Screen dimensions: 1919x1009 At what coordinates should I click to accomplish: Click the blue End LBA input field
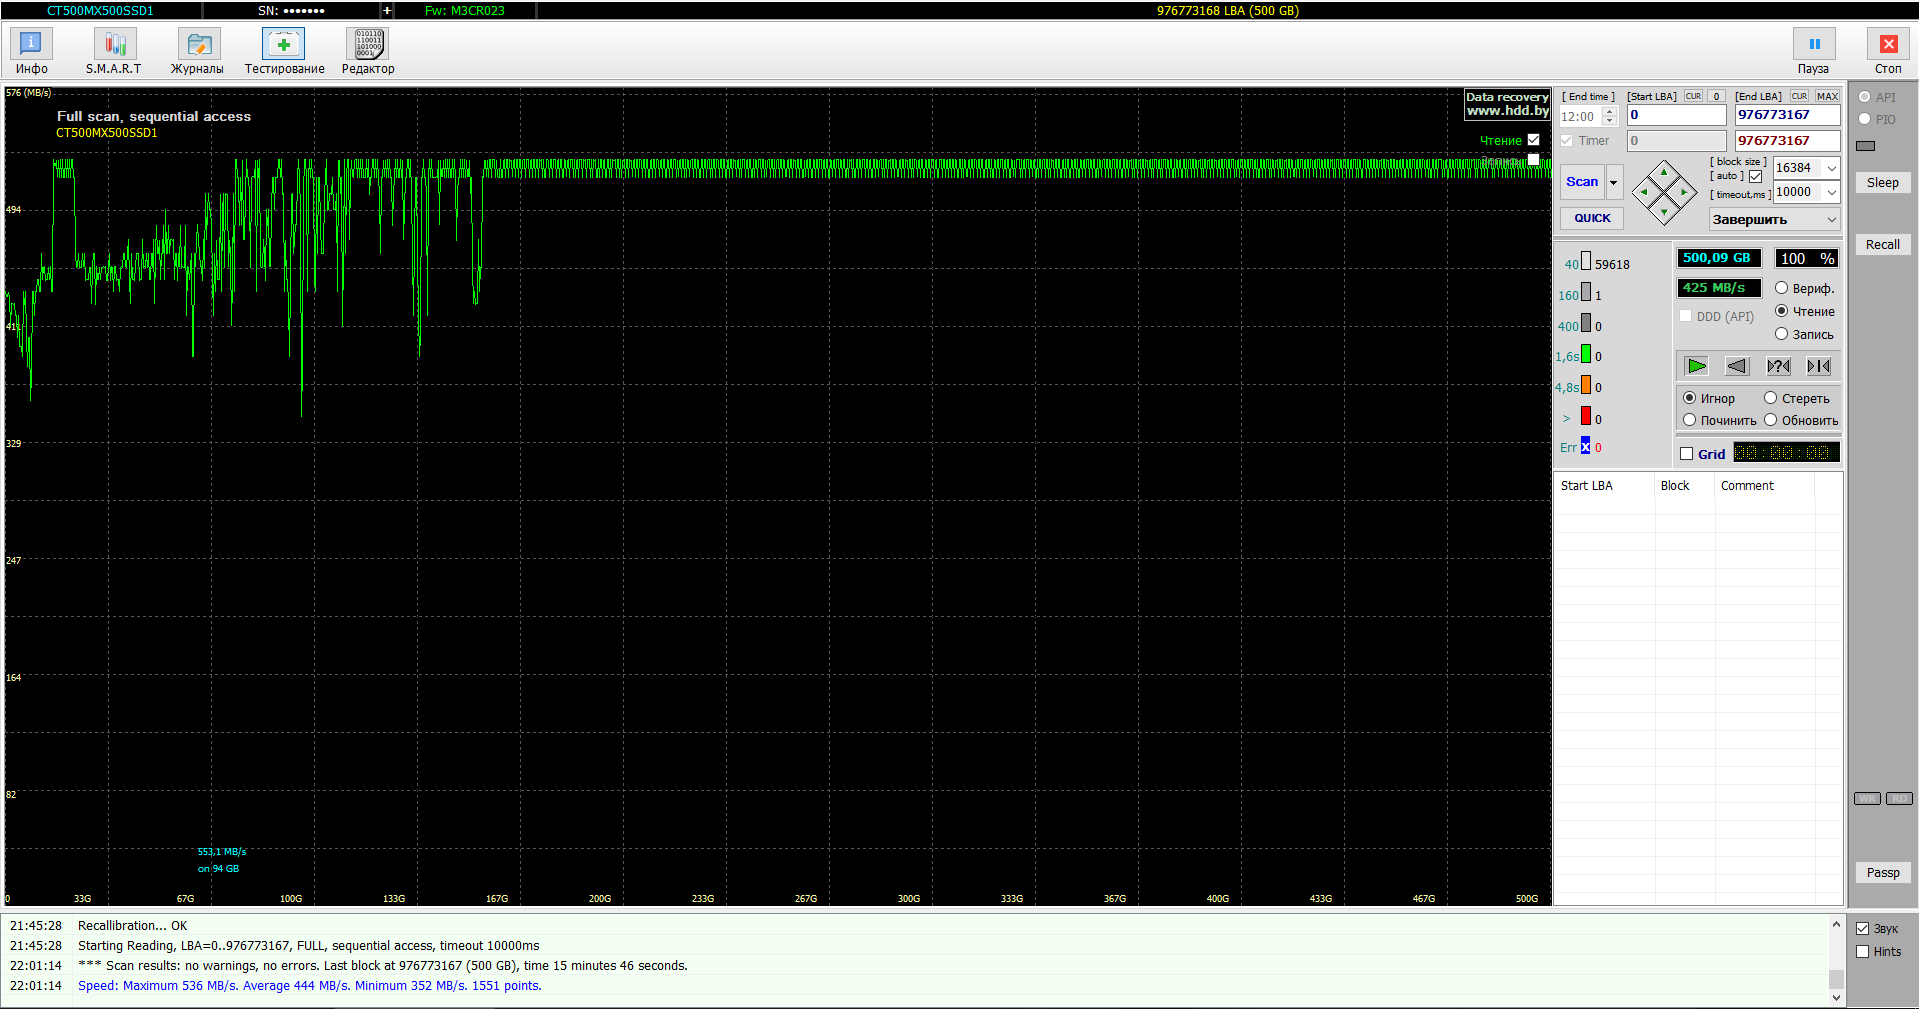click(x=1787, y=115)
